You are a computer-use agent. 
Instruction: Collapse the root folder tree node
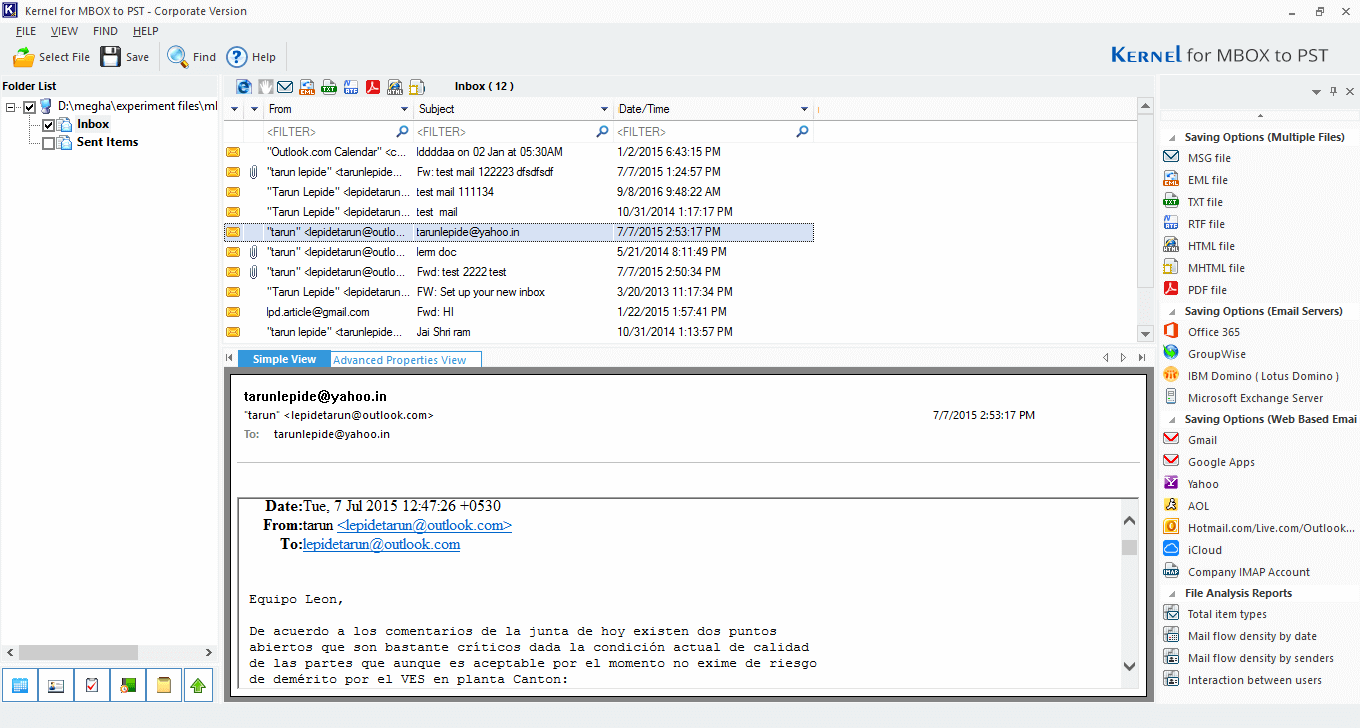click(x=11, y=107)
